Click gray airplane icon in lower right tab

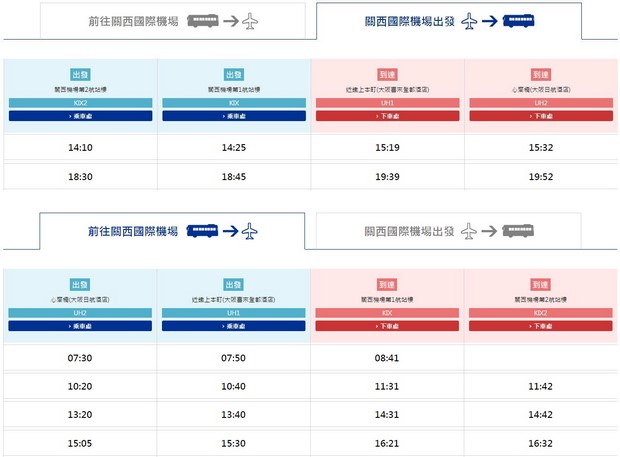coord(469,231)
